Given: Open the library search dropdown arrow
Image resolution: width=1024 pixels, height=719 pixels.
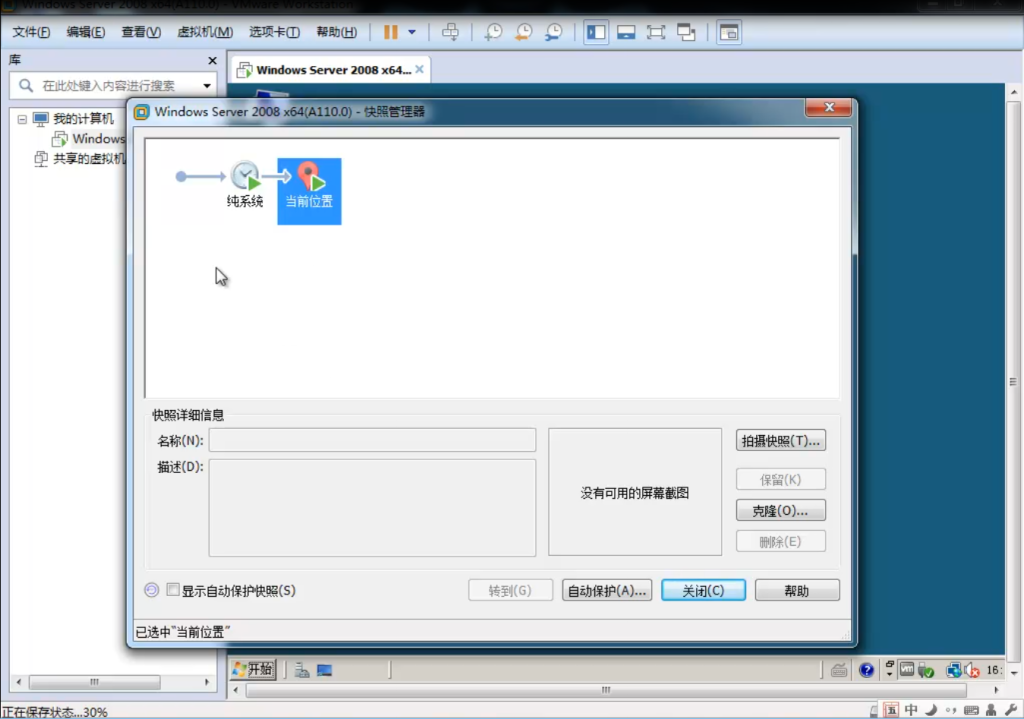Looking at the screenshot, I should tap(207, 86).
